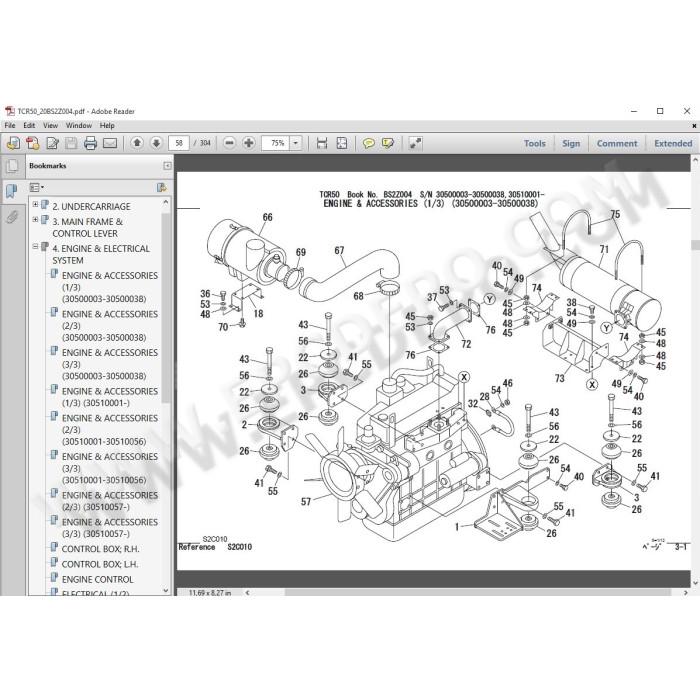Click the page number input field
Screen dimensions: 700x700
coord(179,143)
